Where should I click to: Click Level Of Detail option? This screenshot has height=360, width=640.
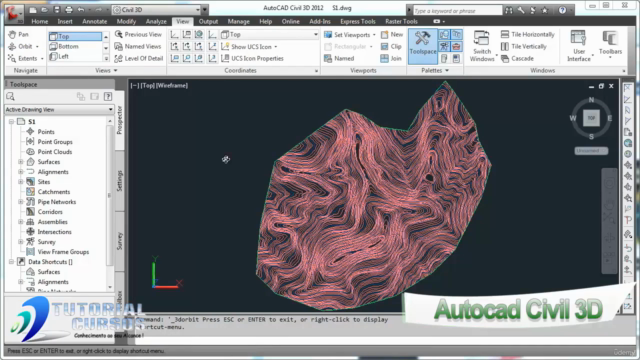(138, 58)
